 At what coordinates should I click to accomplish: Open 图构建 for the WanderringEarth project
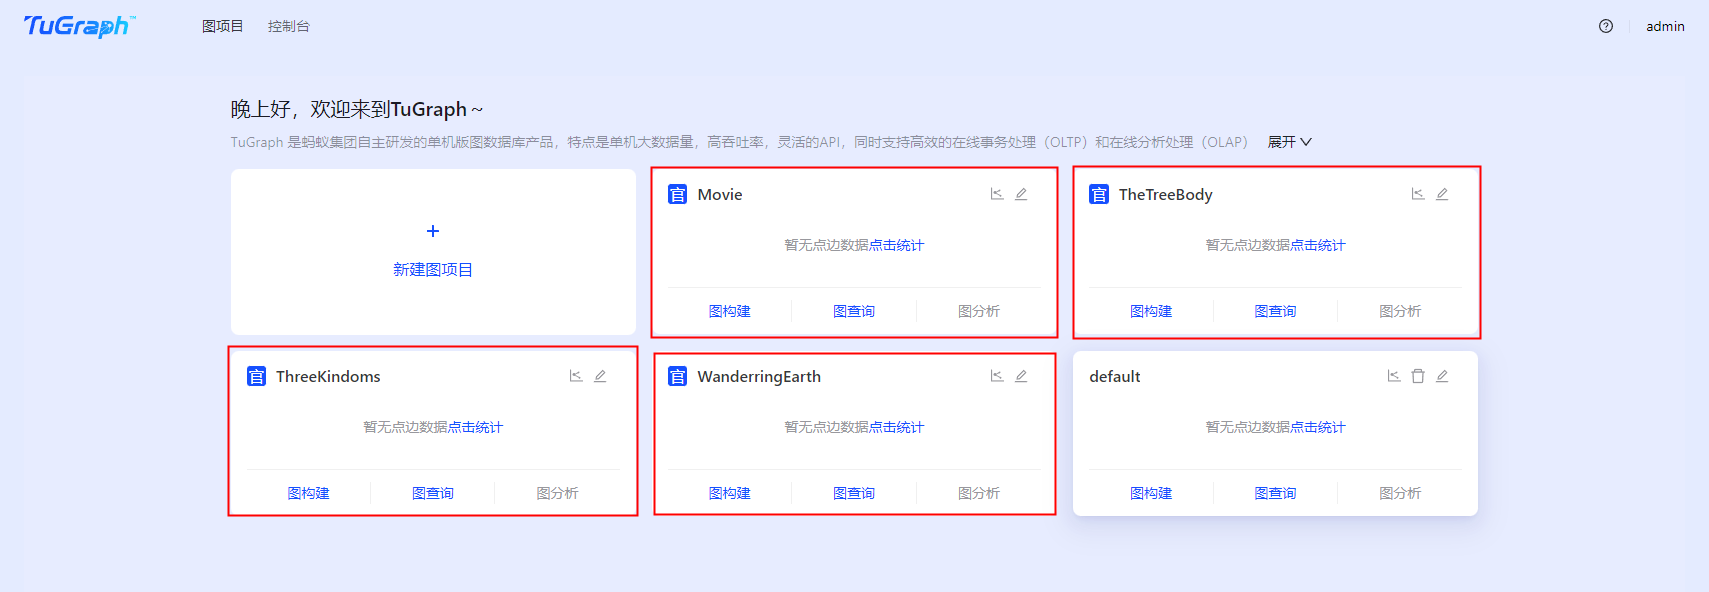pos(730,493)
